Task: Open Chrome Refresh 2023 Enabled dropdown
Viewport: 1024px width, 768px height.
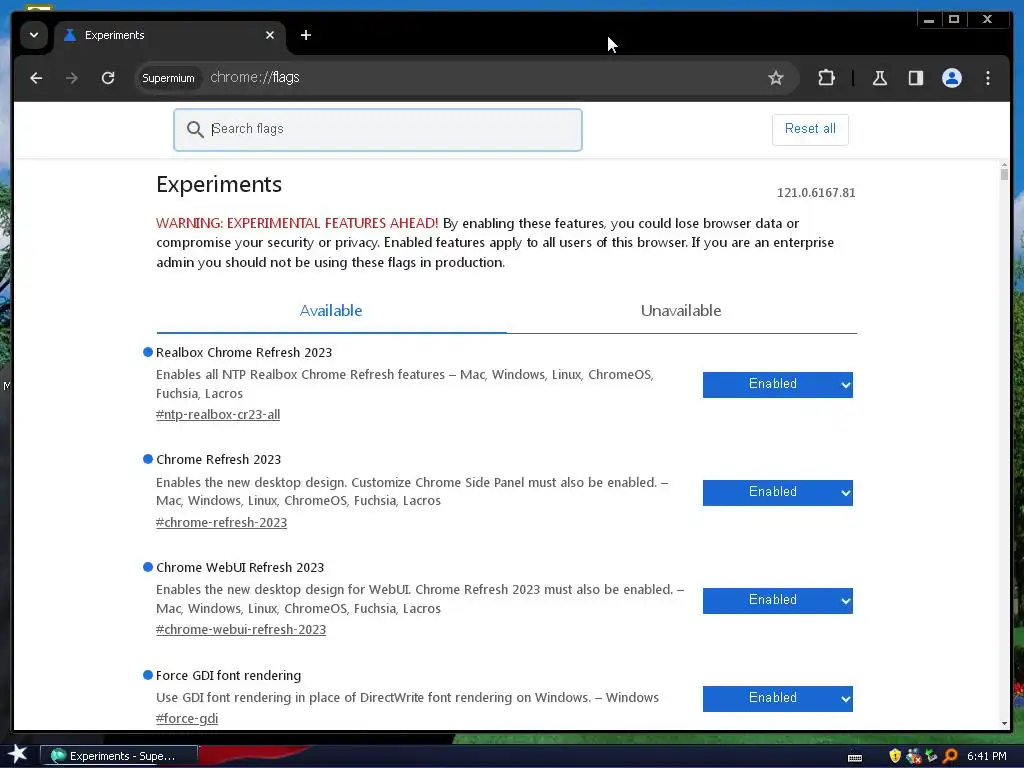Action: pyautogui.click(x=777, y=492)
